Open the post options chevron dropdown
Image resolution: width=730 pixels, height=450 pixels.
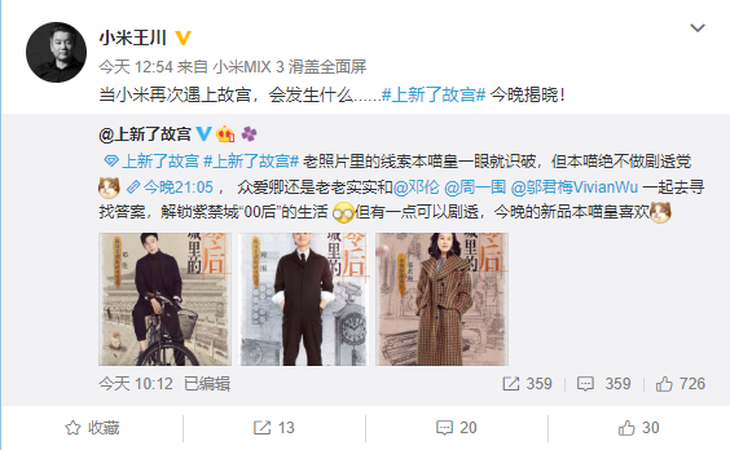(697, 28)
